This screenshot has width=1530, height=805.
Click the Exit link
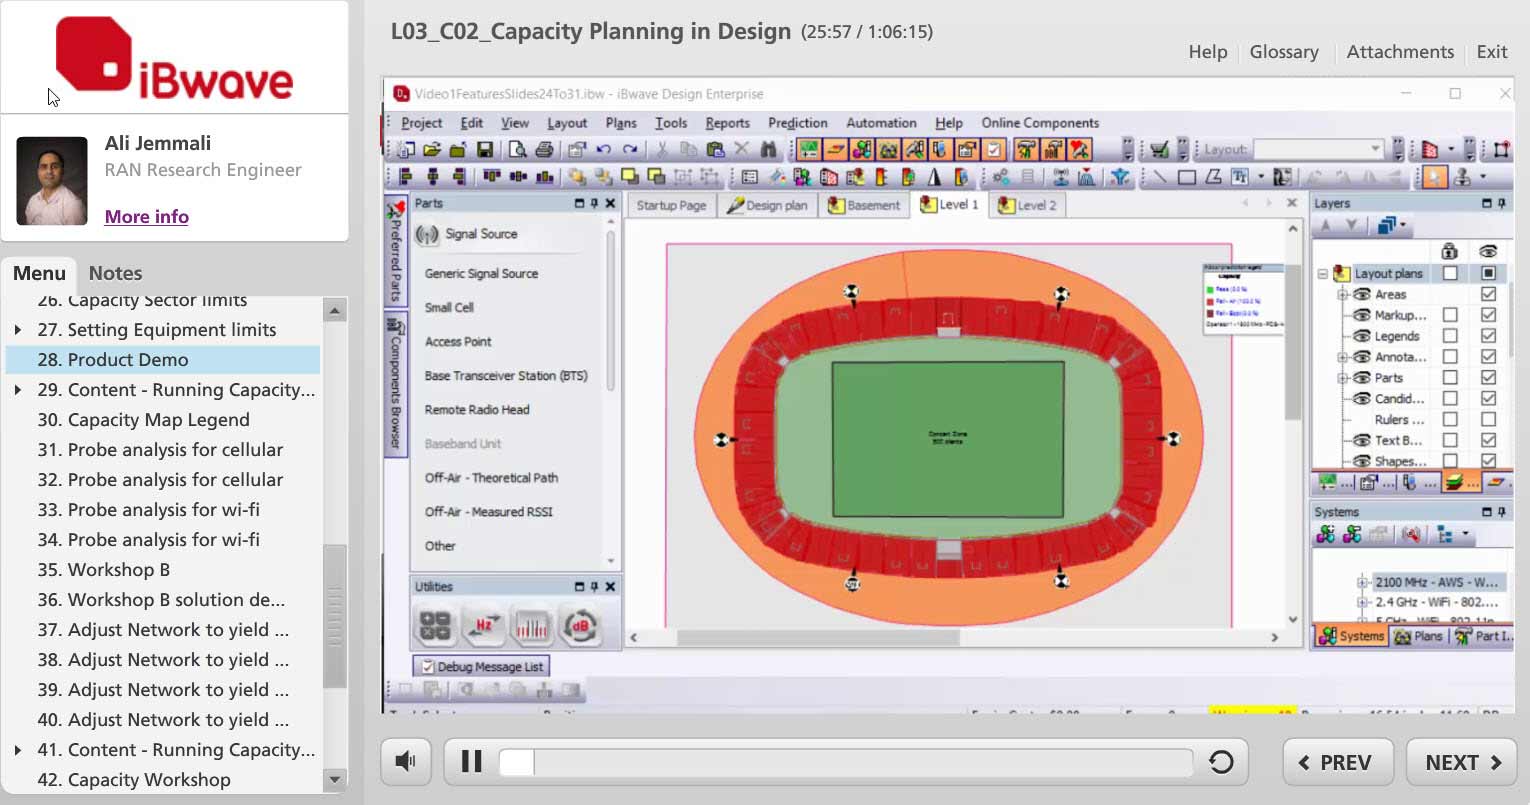(1492, 52)
